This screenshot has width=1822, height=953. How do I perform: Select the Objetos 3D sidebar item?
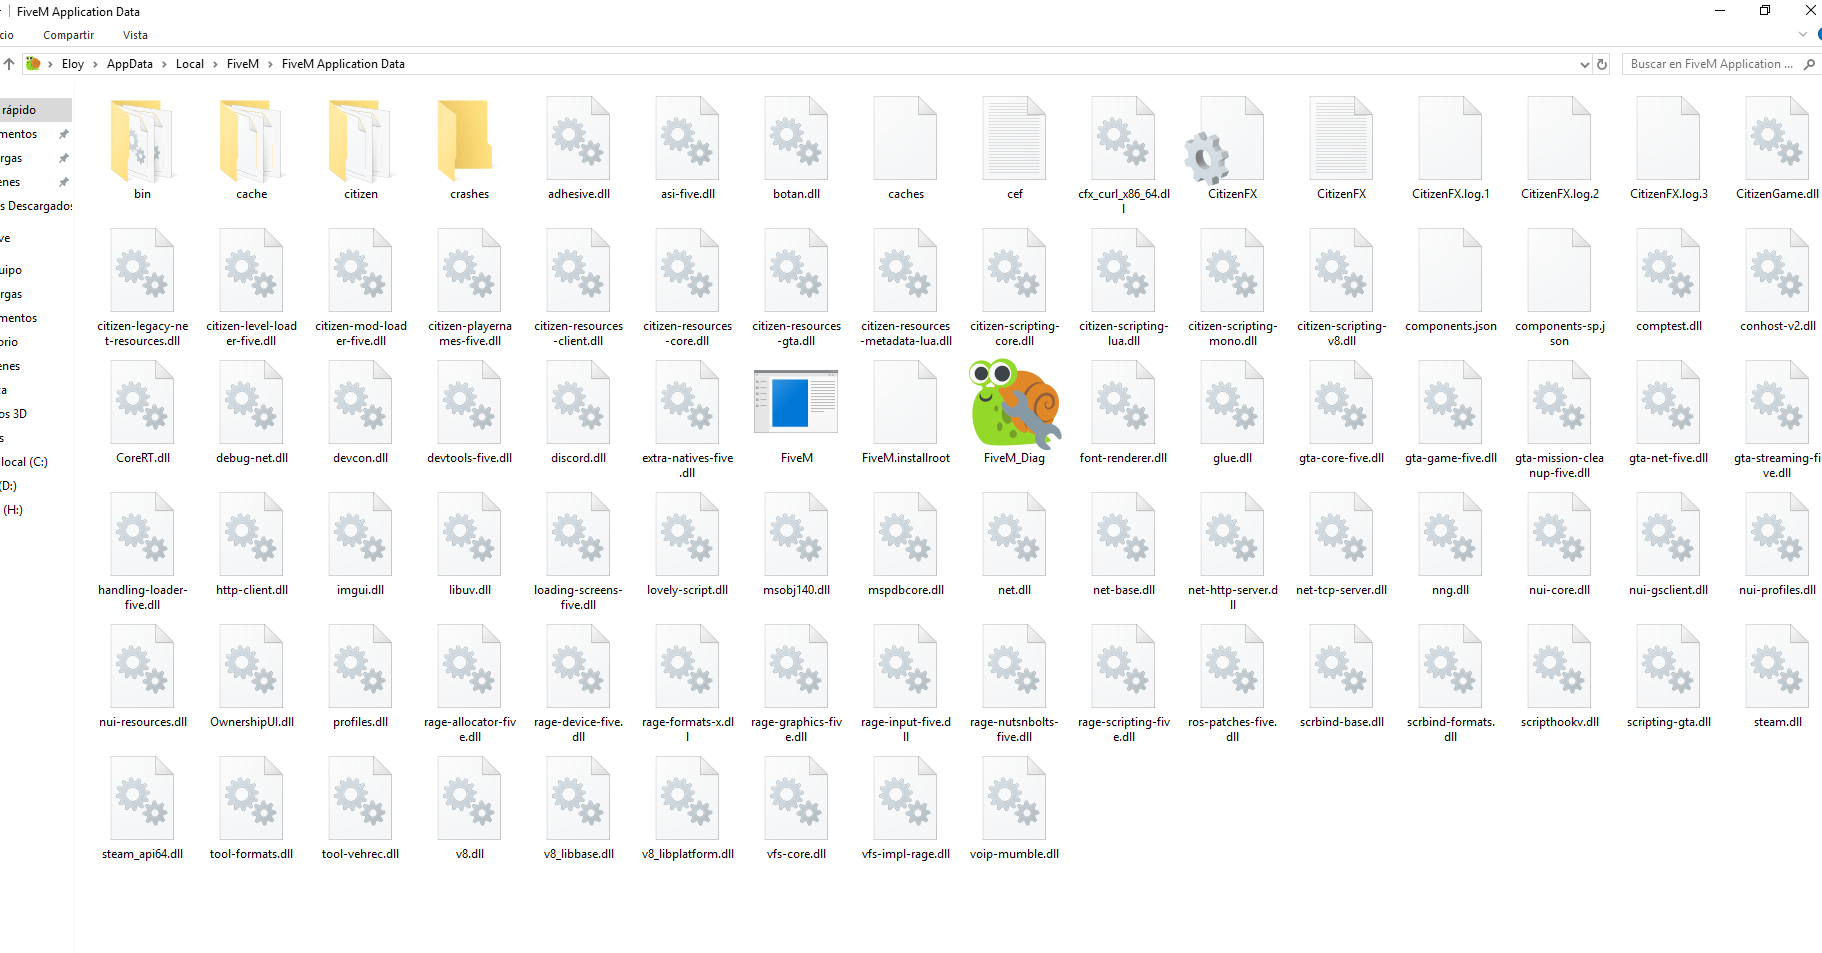click(x=14, y=414)
